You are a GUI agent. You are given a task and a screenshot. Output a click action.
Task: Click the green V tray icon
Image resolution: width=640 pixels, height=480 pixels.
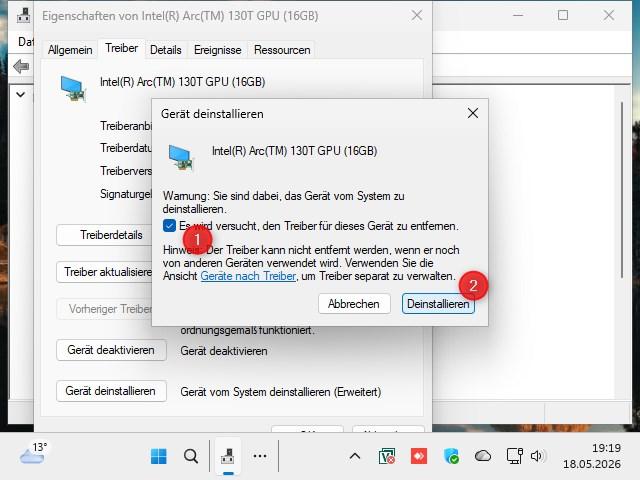387,456
